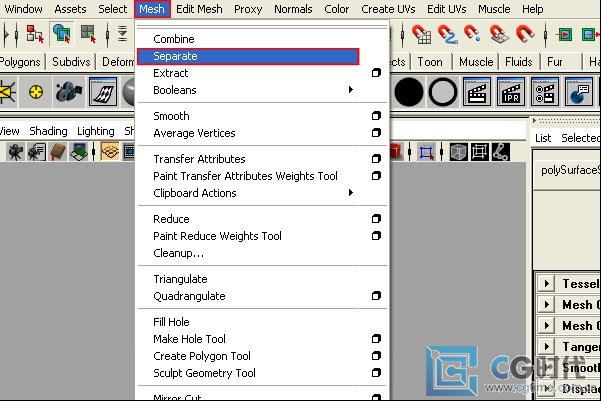Select Make Hole Tool

click(x=189, y=339)
